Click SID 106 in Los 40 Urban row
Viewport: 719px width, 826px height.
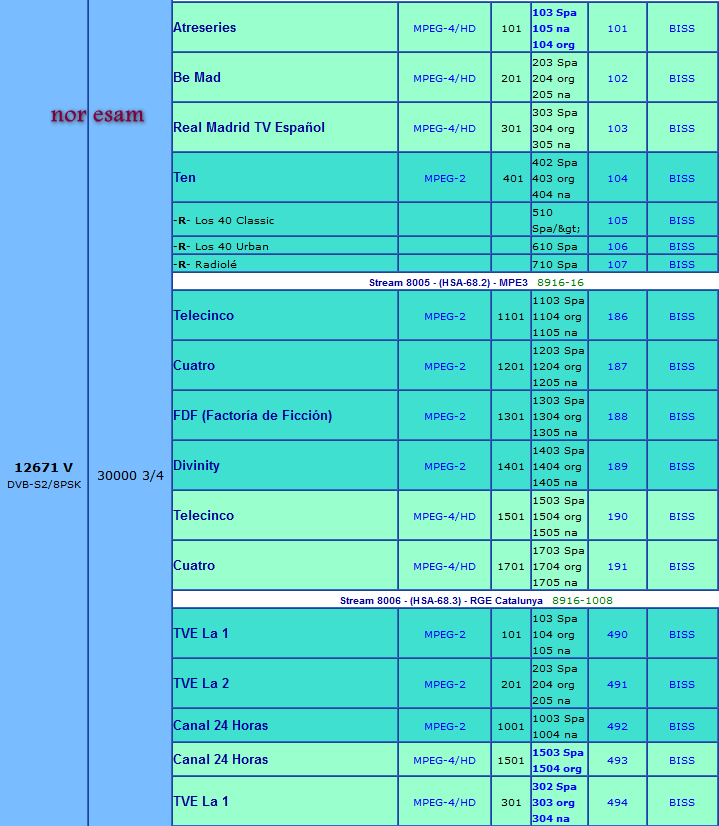coord(617,247)
